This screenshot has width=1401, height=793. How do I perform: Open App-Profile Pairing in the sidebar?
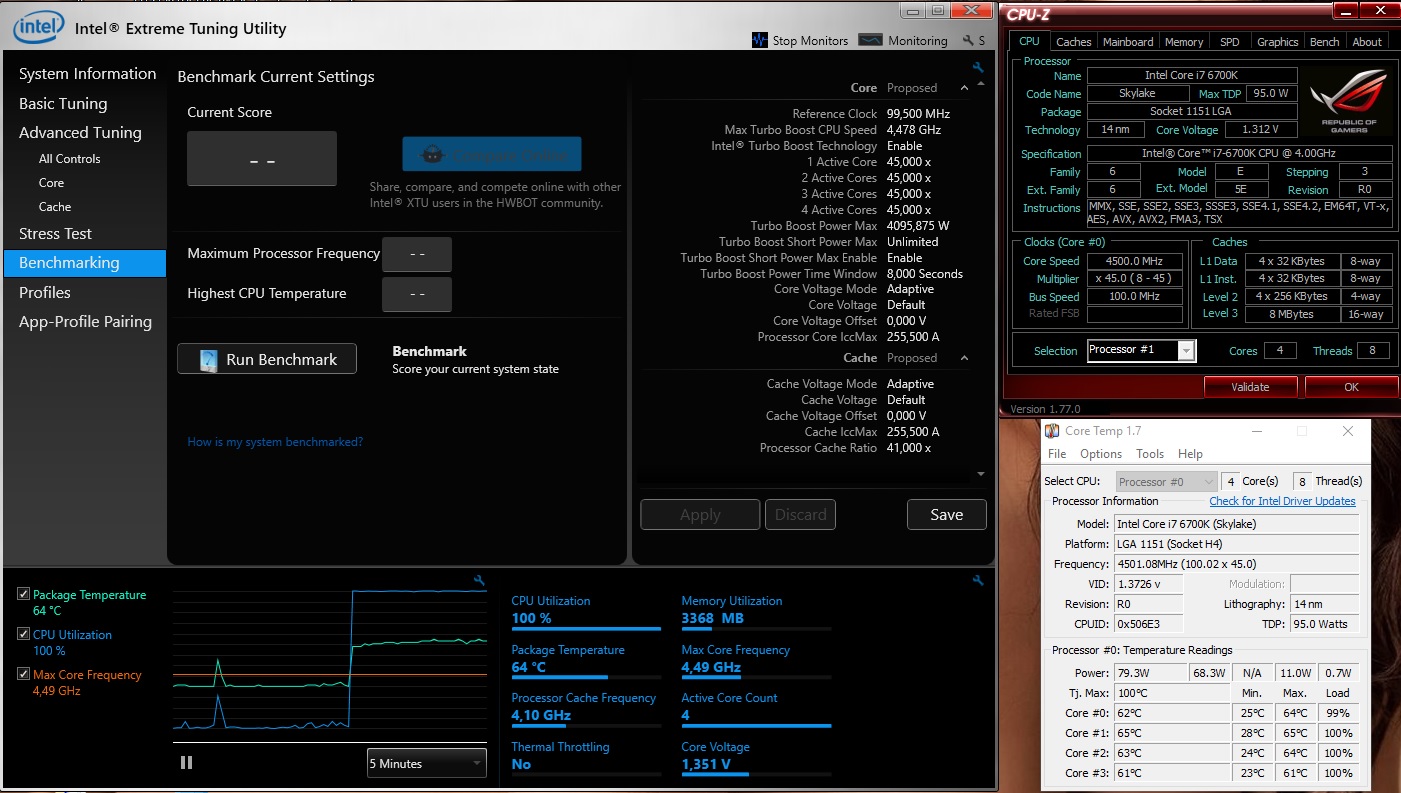click(85, 322)
